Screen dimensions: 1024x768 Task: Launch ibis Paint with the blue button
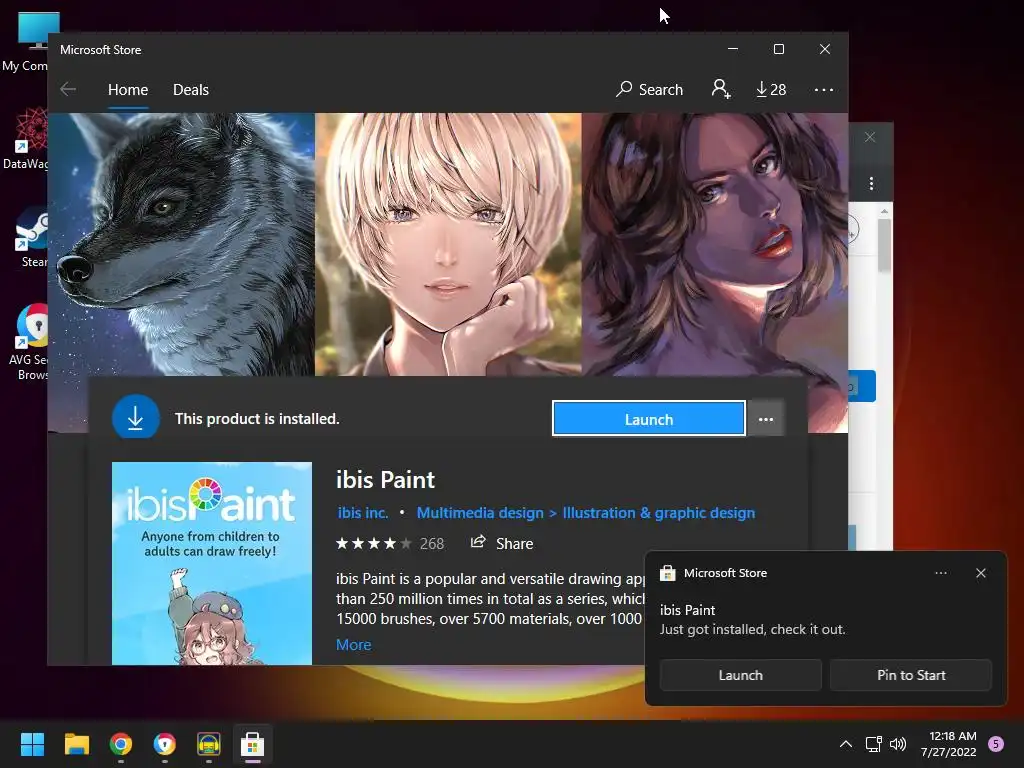648,419
